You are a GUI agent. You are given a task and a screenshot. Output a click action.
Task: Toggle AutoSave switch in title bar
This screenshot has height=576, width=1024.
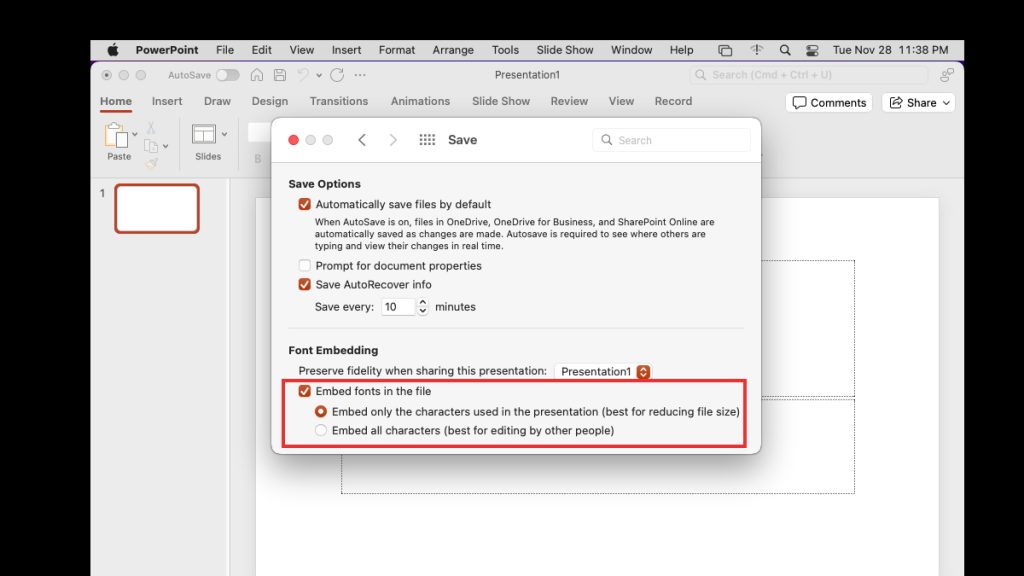click(228, 74)
